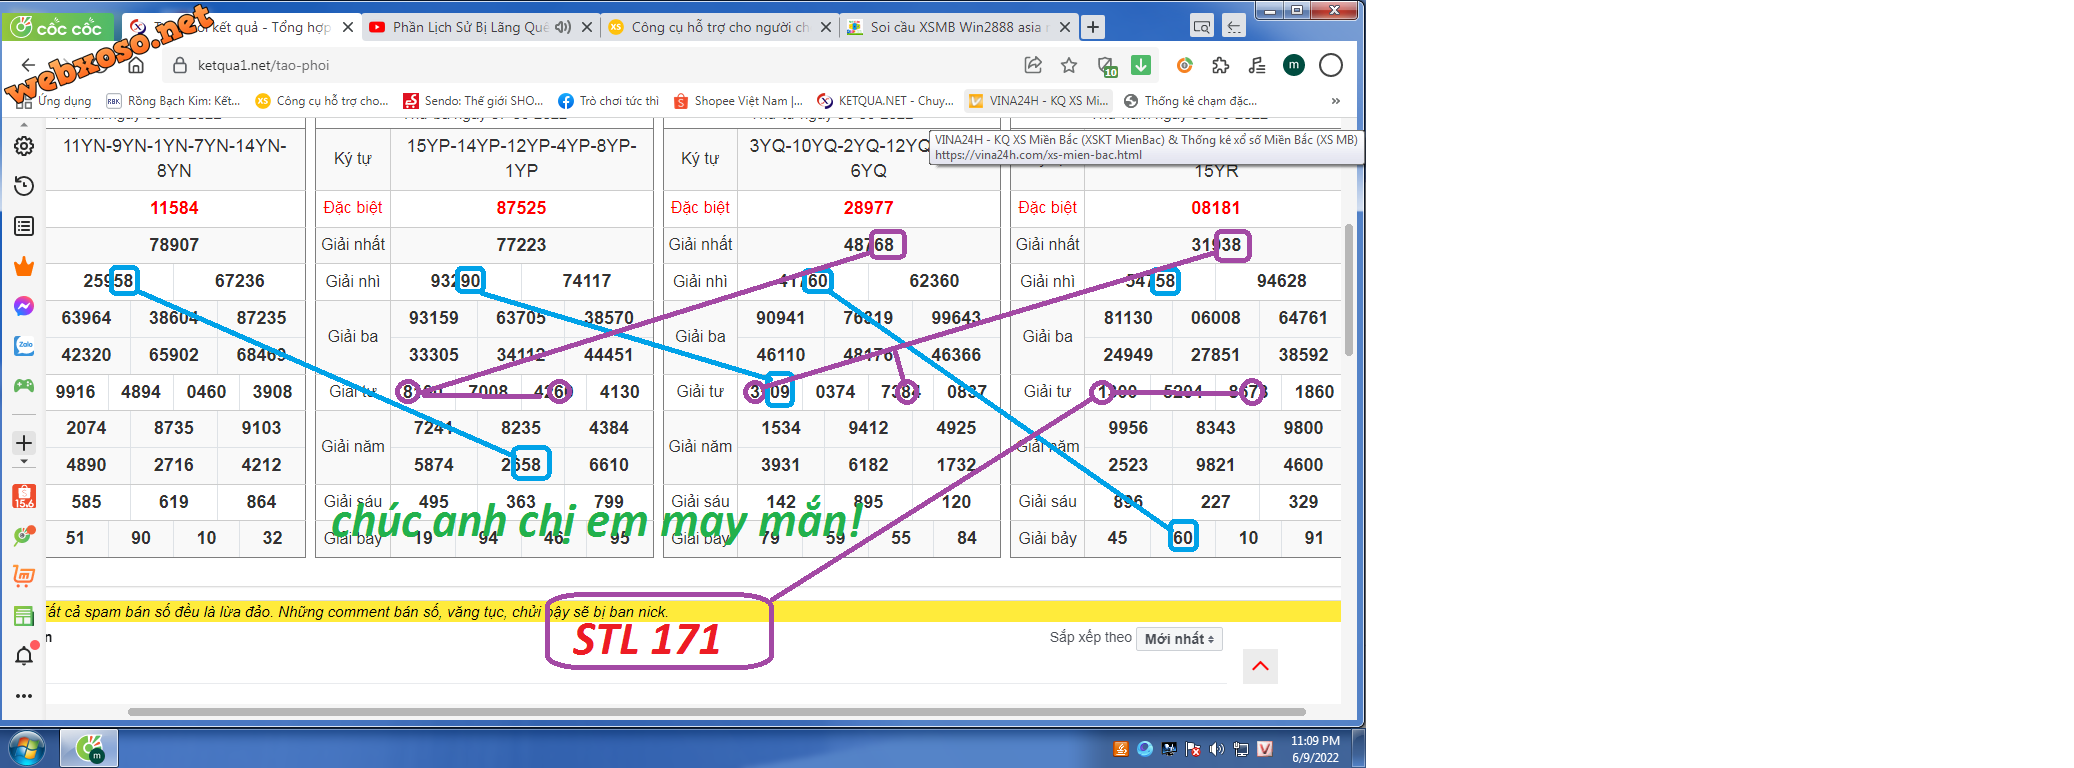Open Sendo: Thế giới SHO... bookmark
The width and height of the screenshot is (2074, 768).
[x=473, y=101]
